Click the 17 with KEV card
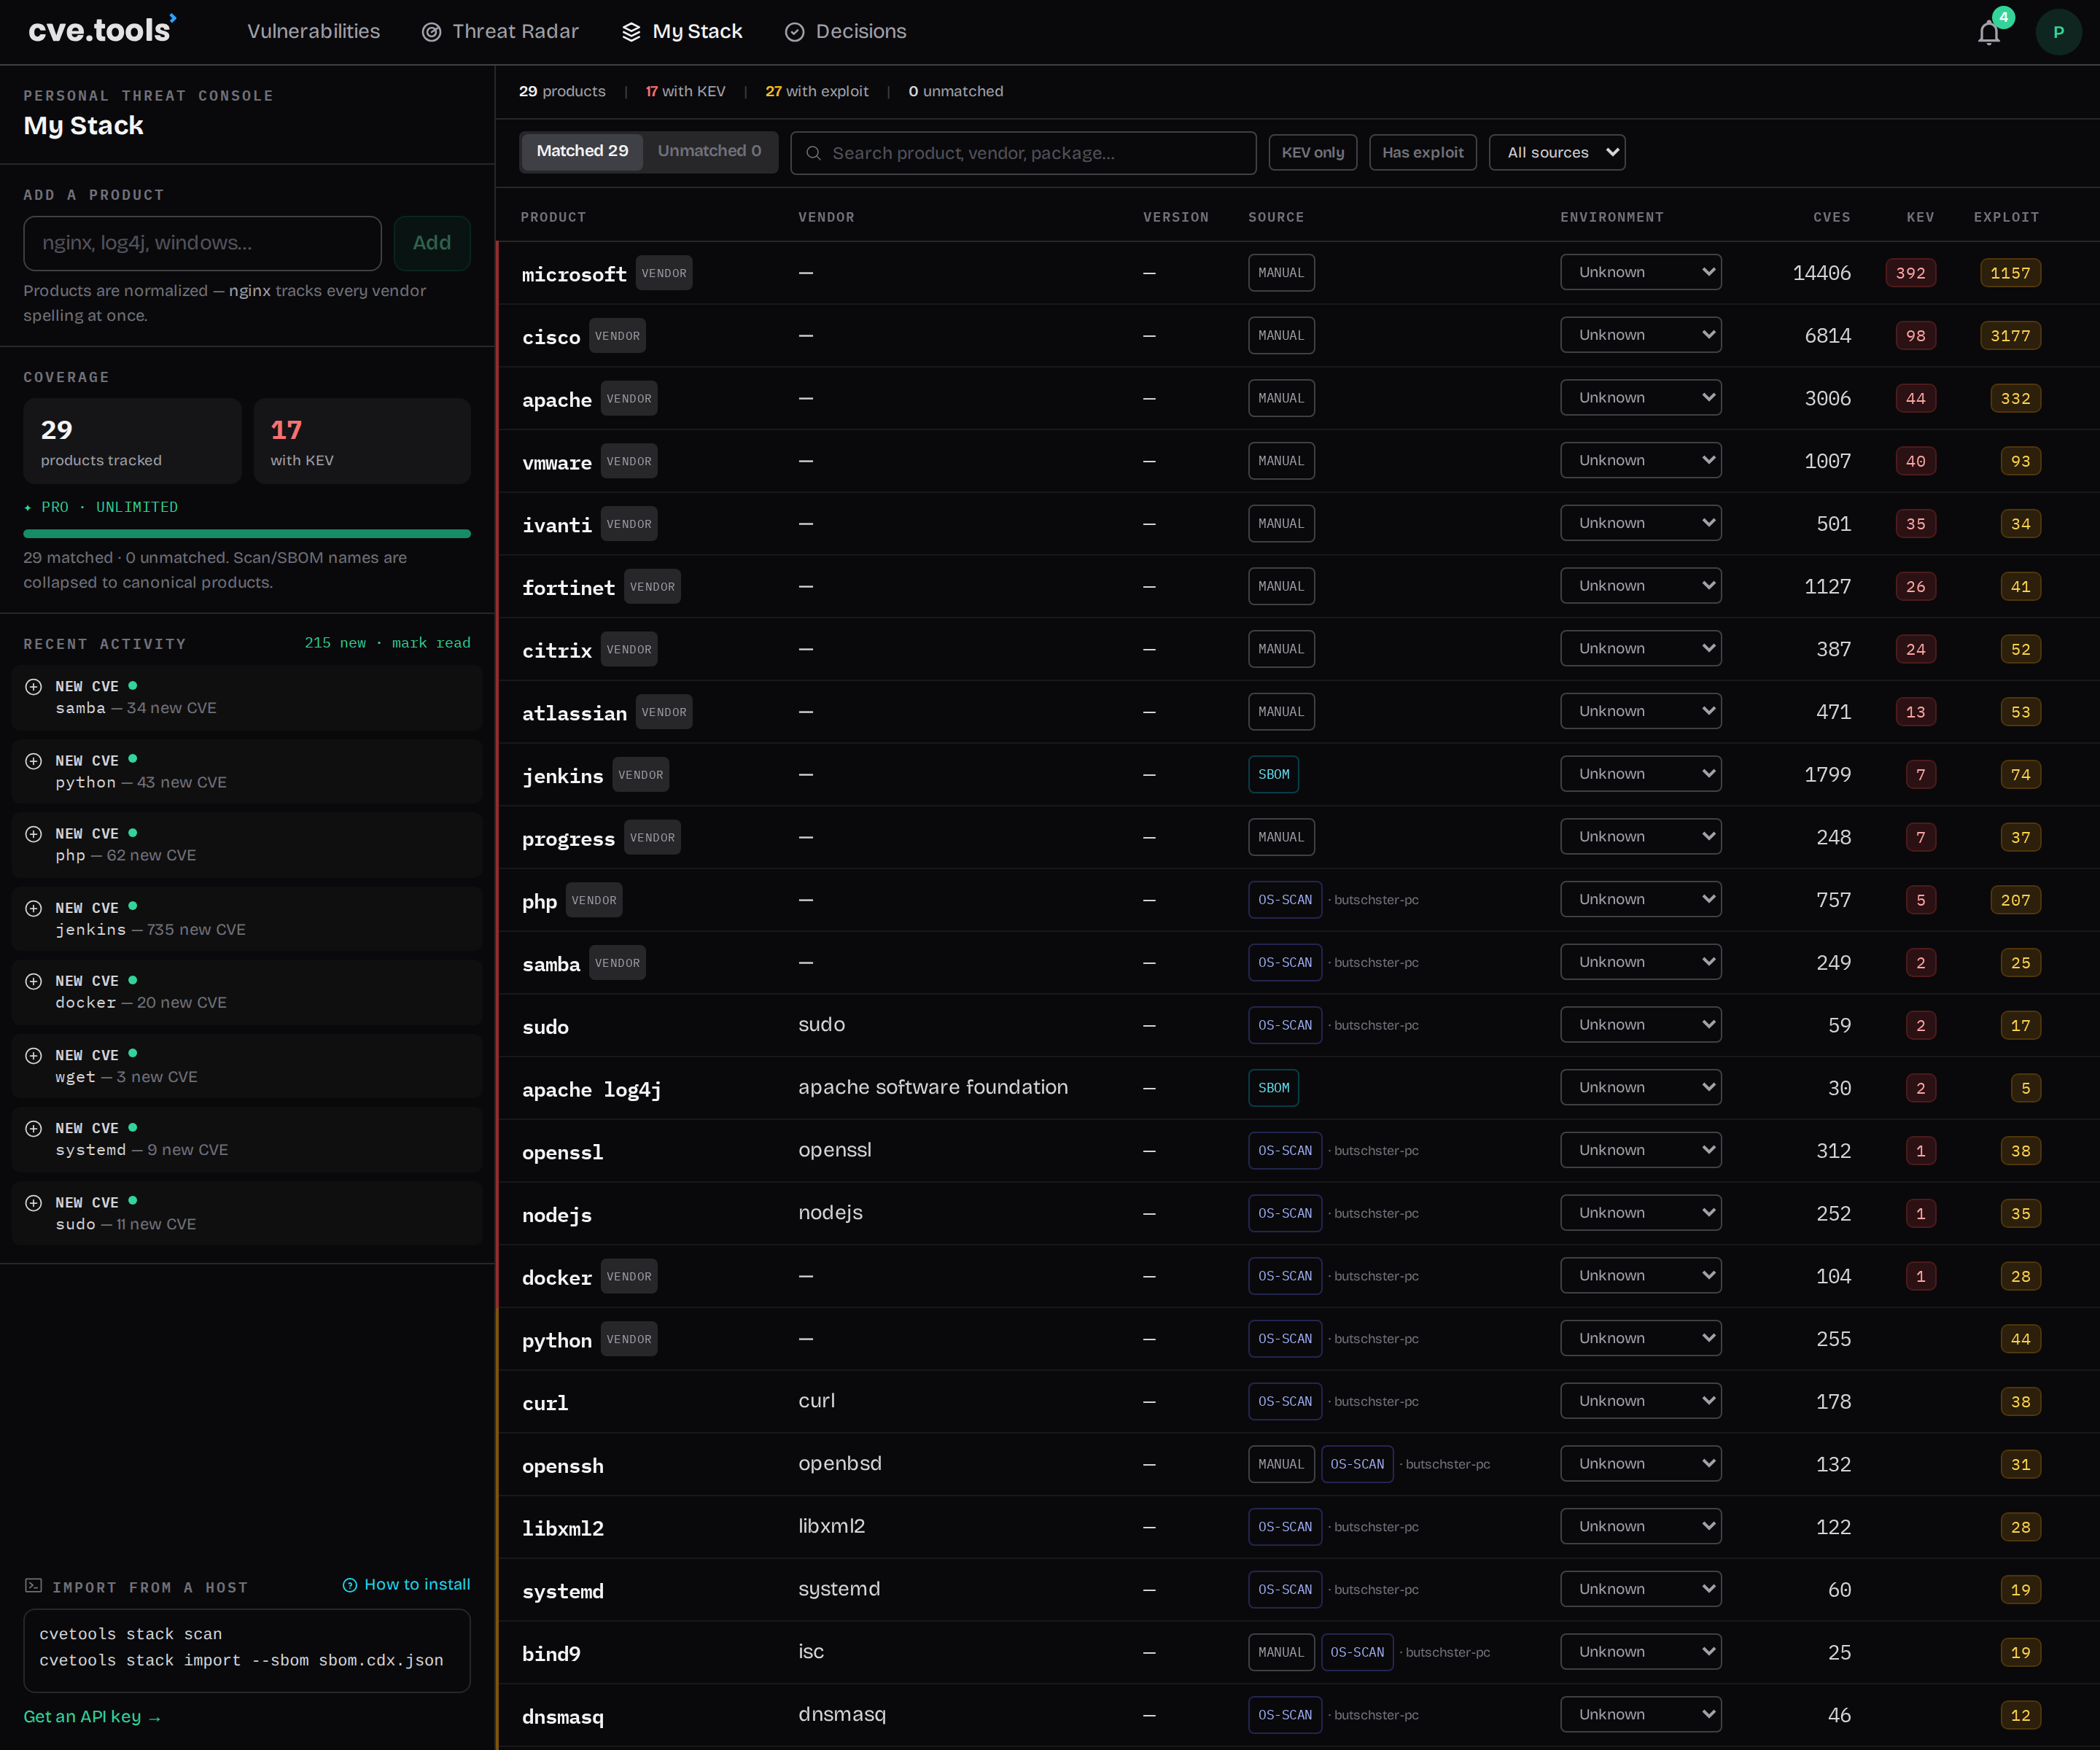 pyautogui.click(x=362, y=441)
